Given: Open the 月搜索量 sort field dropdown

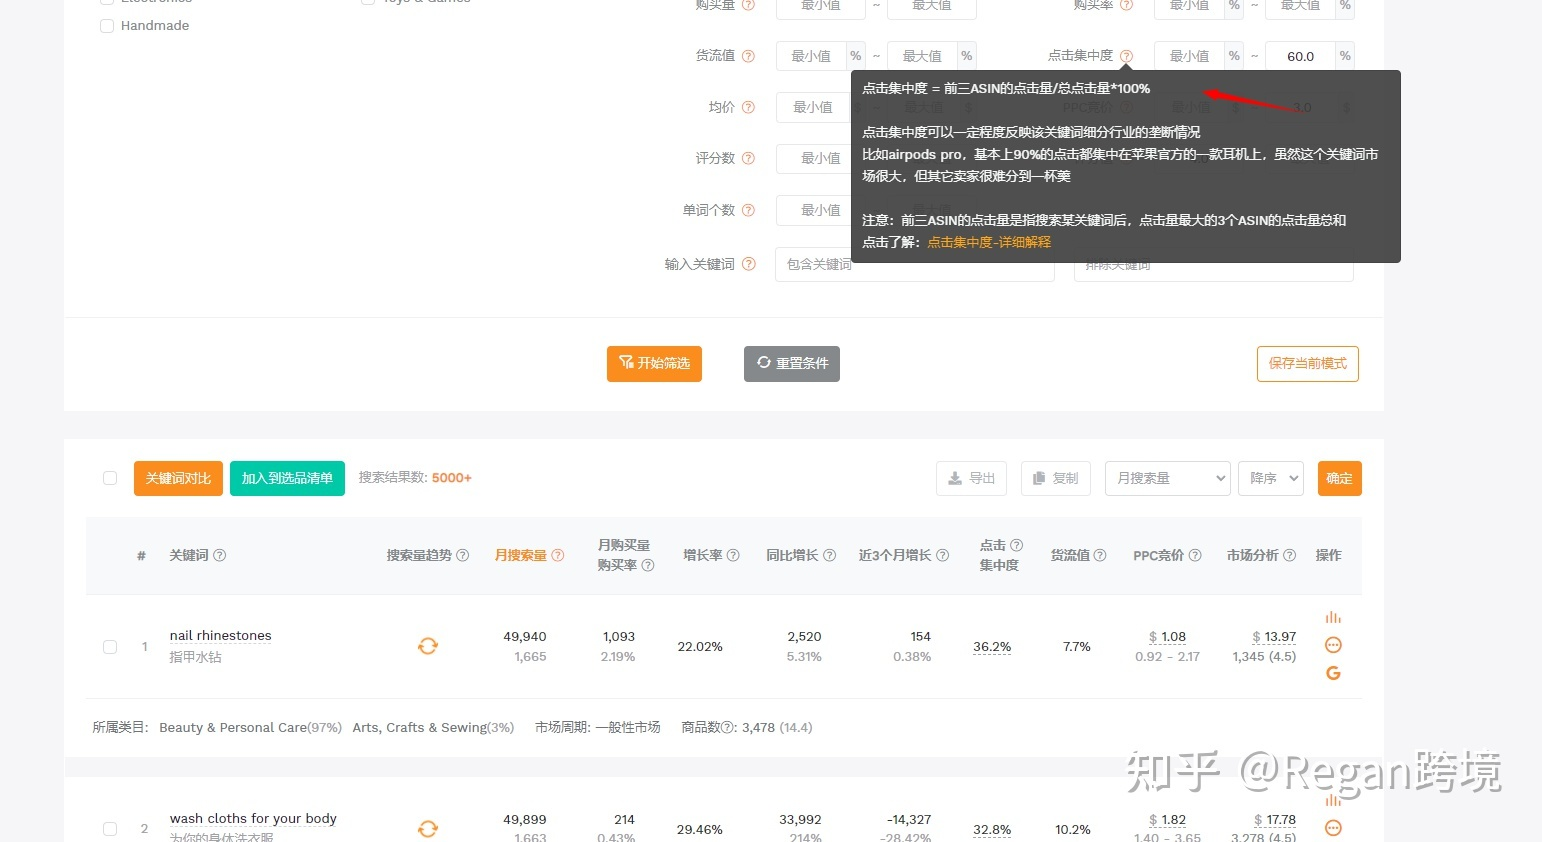Looking at the screenshot, I should tap(1167, 478).
